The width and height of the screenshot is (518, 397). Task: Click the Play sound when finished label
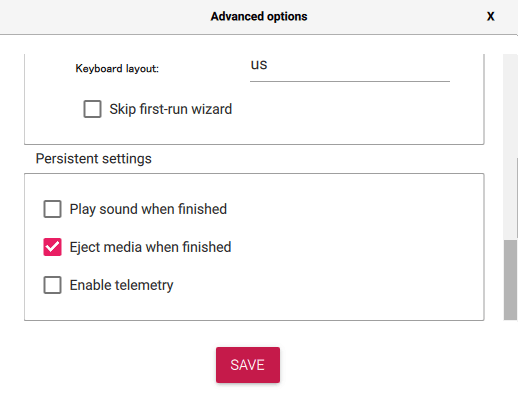click(x=148, y=209)
